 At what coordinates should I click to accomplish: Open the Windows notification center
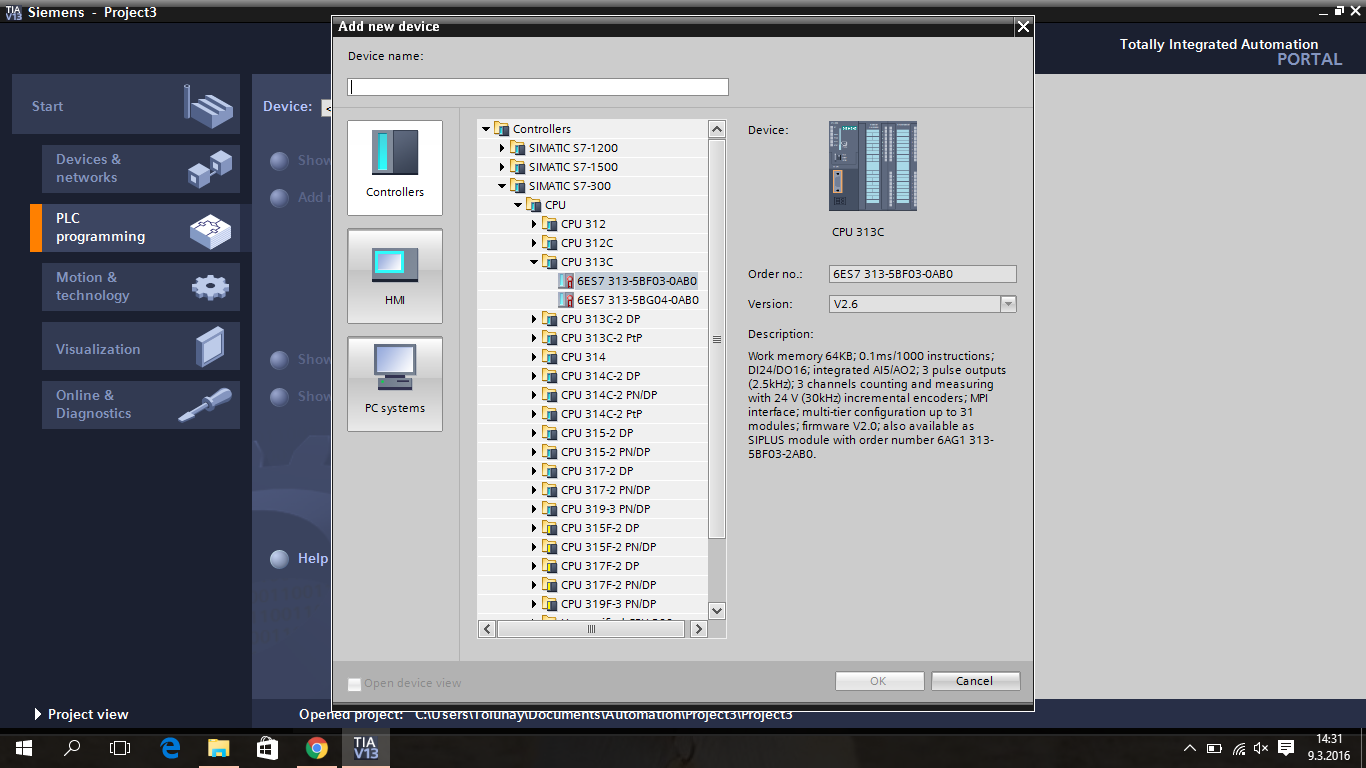[x=1286, y=748]
